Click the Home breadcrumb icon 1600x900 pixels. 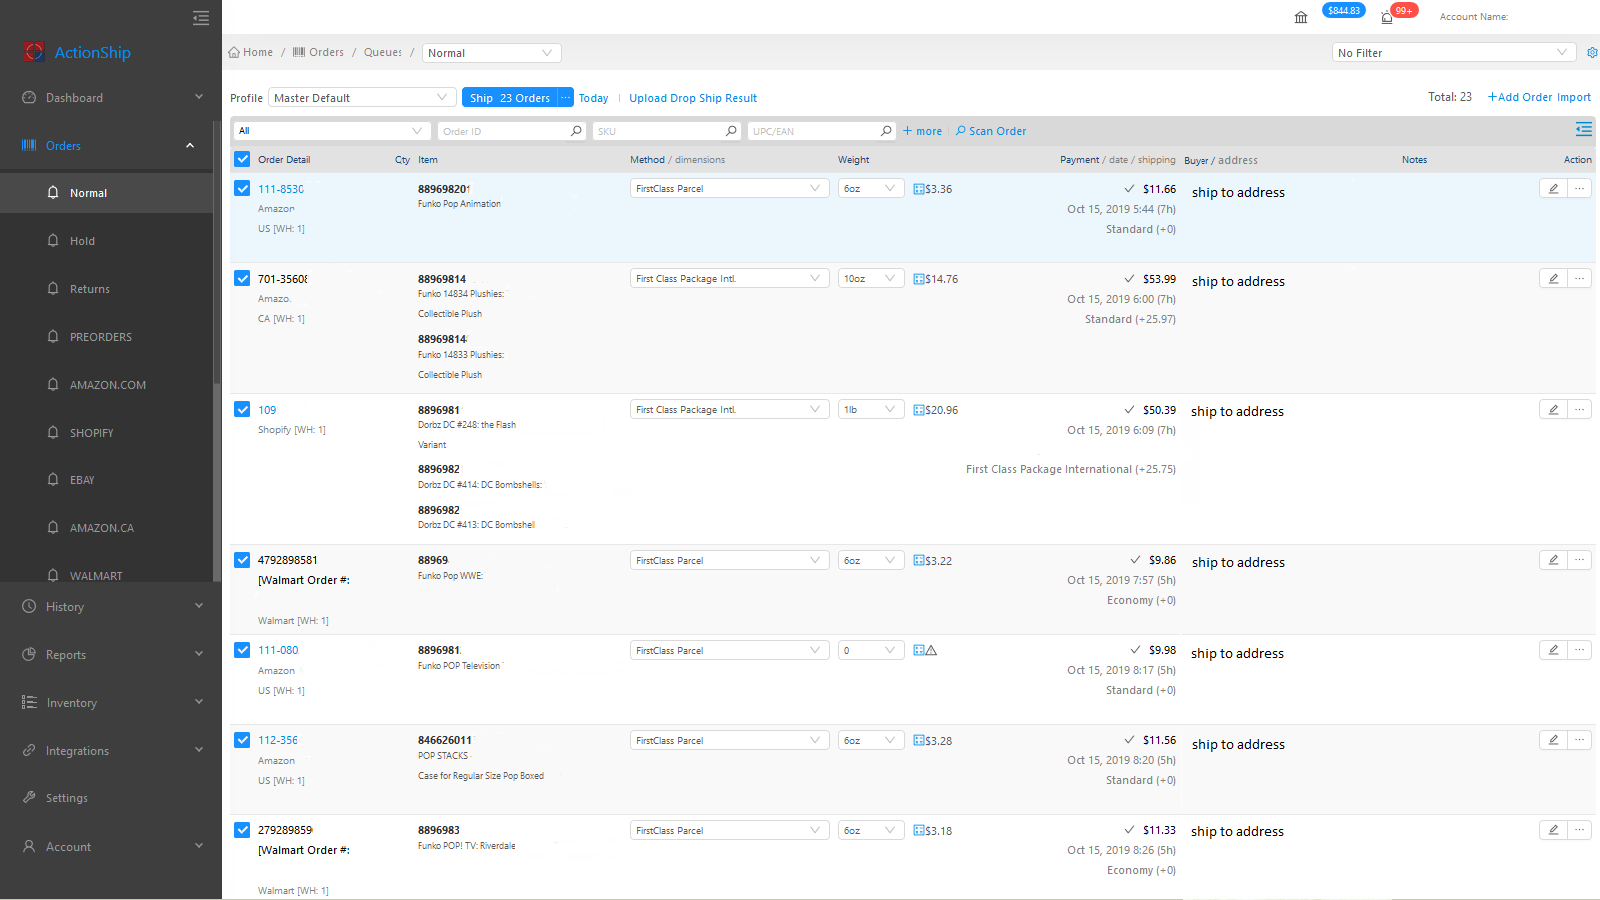(x=234, y=52)
